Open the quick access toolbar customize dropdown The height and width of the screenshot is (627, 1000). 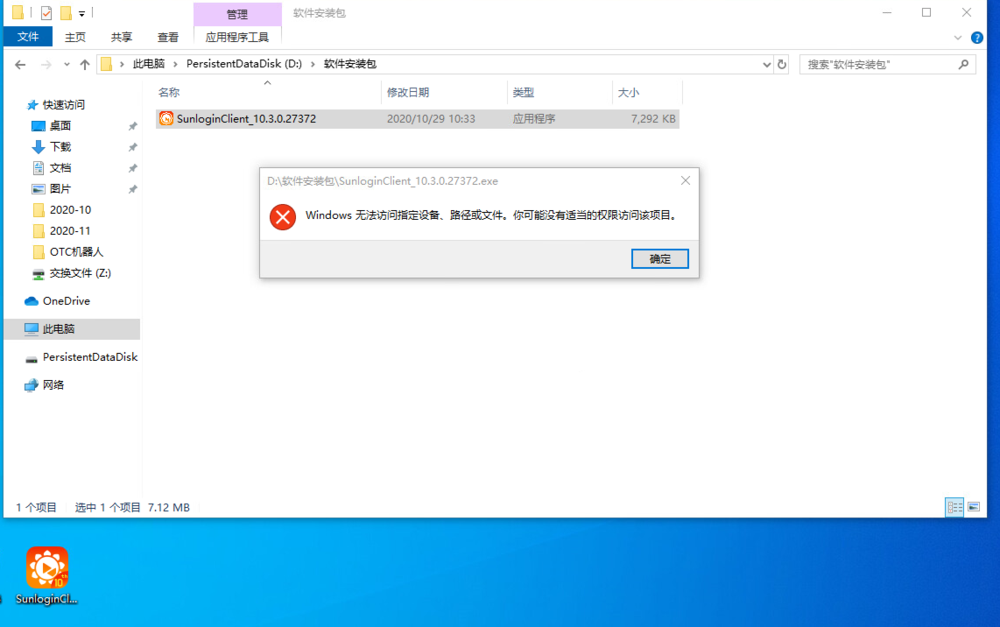tap(82, 13)
